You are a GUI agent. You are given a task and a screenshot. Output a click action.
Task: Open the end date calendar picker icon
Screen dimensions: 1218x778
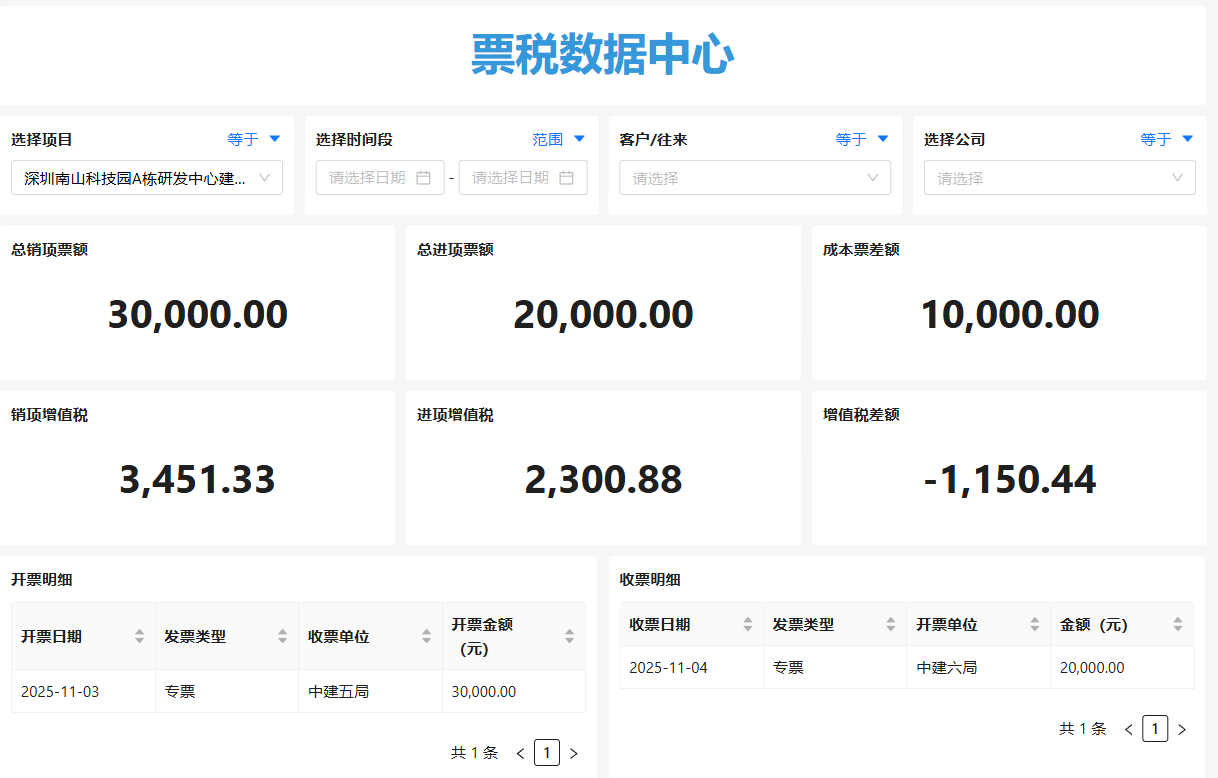coord(567,177)
